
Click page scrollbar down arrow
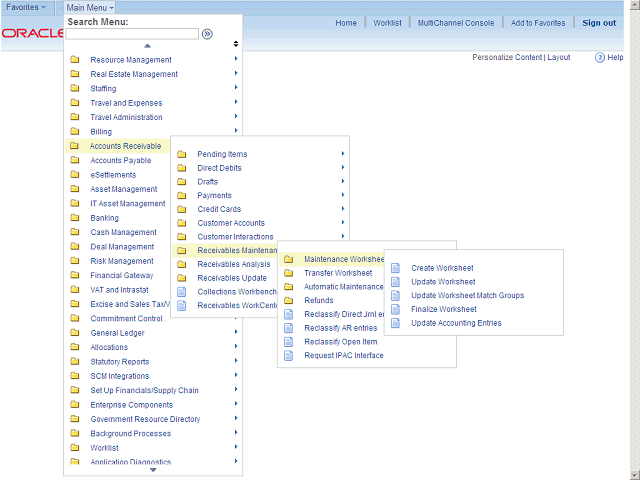pos(636,475)
